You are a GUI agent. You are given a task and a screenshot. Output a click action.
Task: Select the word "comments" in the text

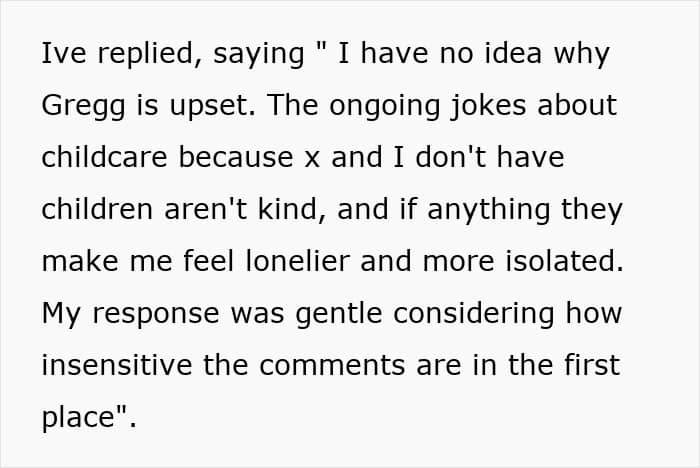333,366
